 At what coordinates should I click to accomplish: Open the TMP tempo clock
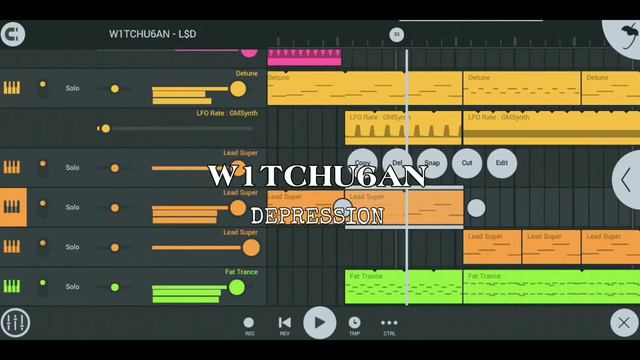click(354, 326)
